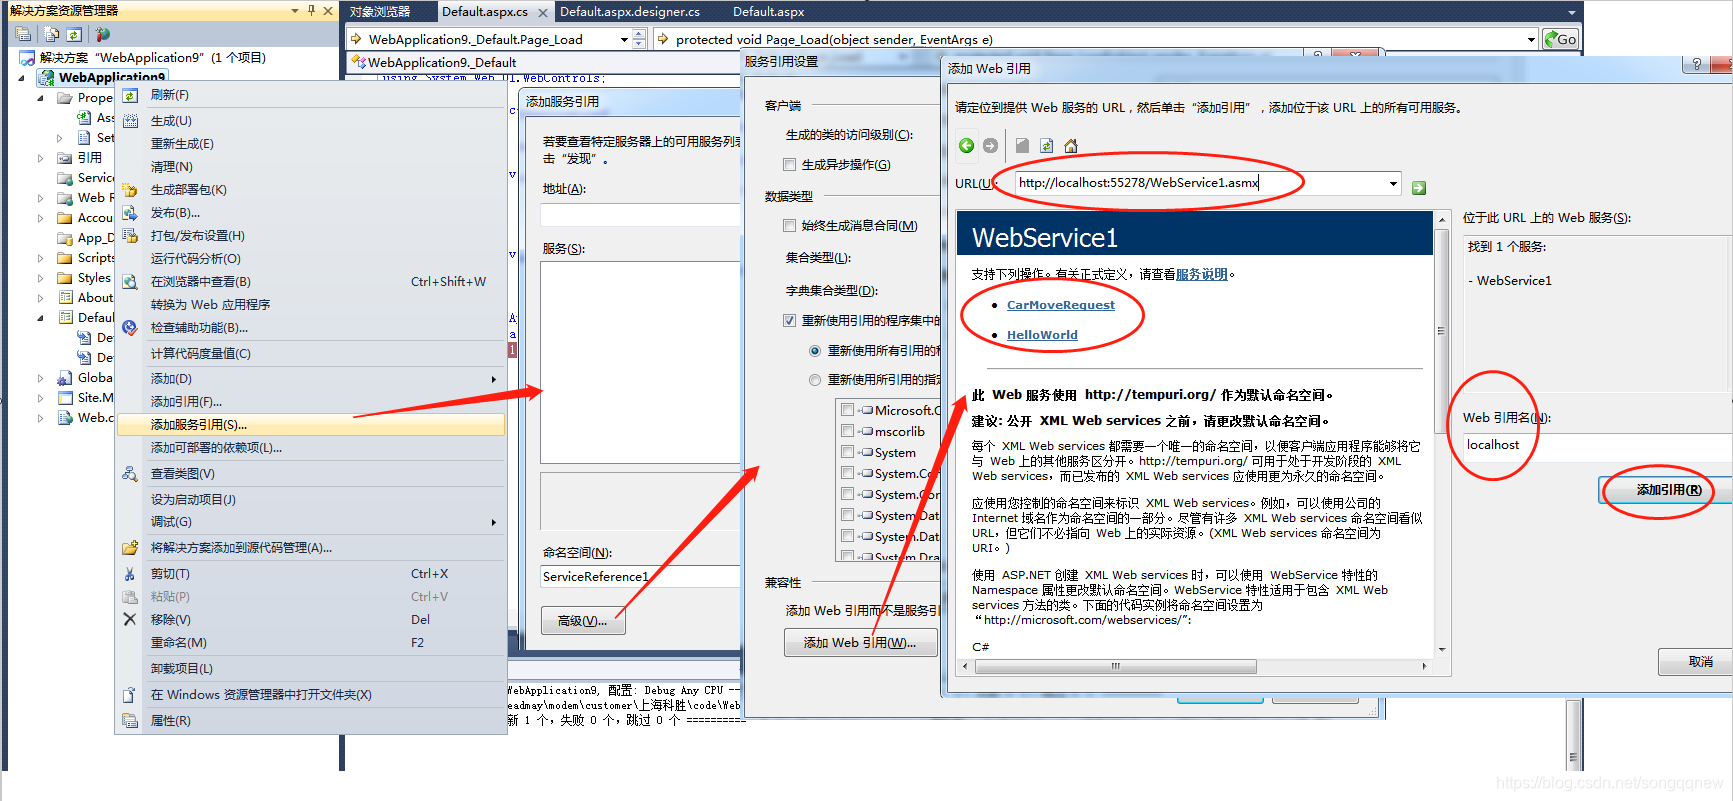Open the 添加(D) submenu arrow
The image size is (1733, 801).
pyautogui.click(x=494, y=379)
